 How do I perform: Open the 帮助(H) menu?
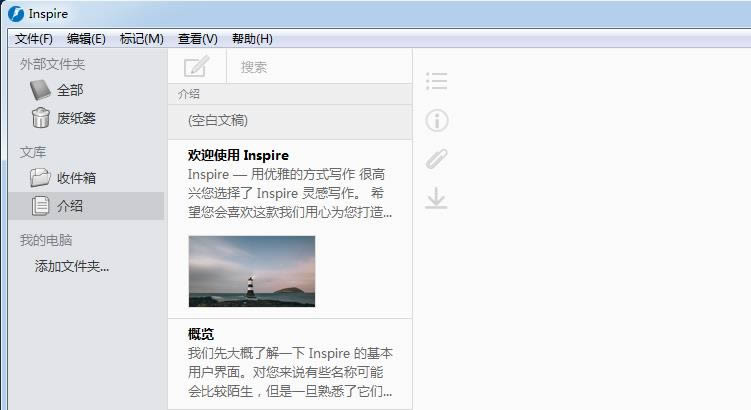click(x=252, y=39)
